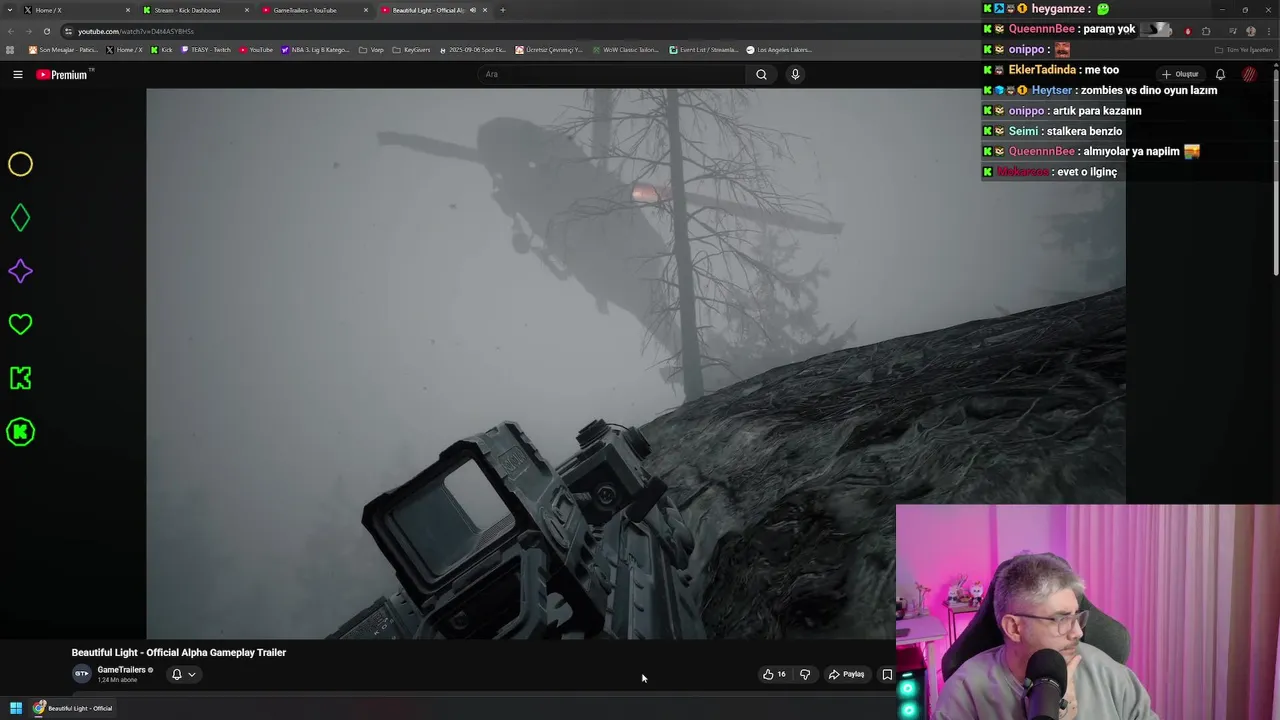The image size is (1280, 720).
Task: Open the '2025-09-06 Spor Ek' bookmark
Action: [x=475, y=49]
